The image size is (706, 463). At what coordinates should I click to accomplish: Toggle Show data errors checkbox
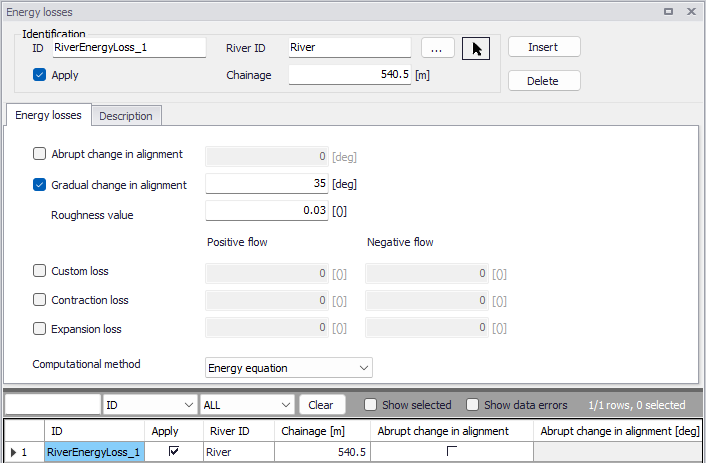pos(472,404)
